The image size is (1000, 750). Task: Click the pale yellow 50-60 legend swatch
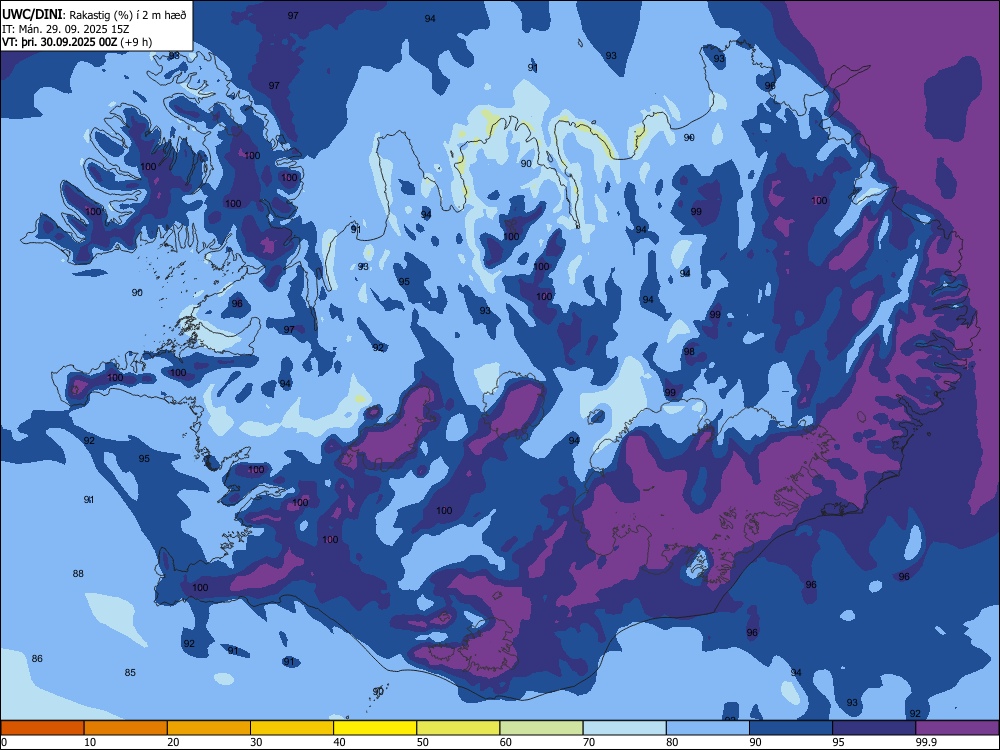tap(458, 728)
